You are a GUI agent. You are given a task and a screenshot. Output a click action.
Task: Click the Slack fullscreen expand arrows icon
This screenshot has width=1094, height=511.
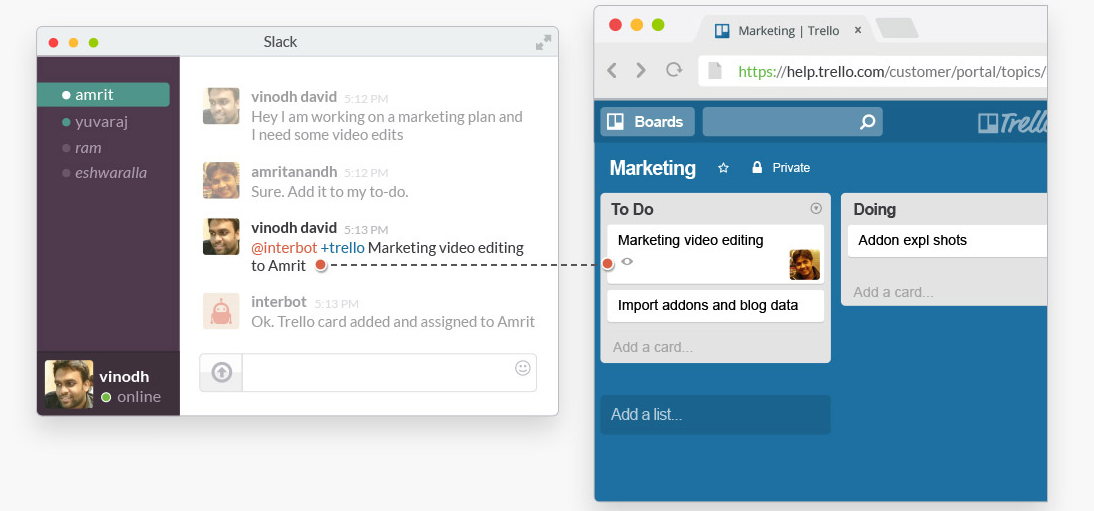543,43
